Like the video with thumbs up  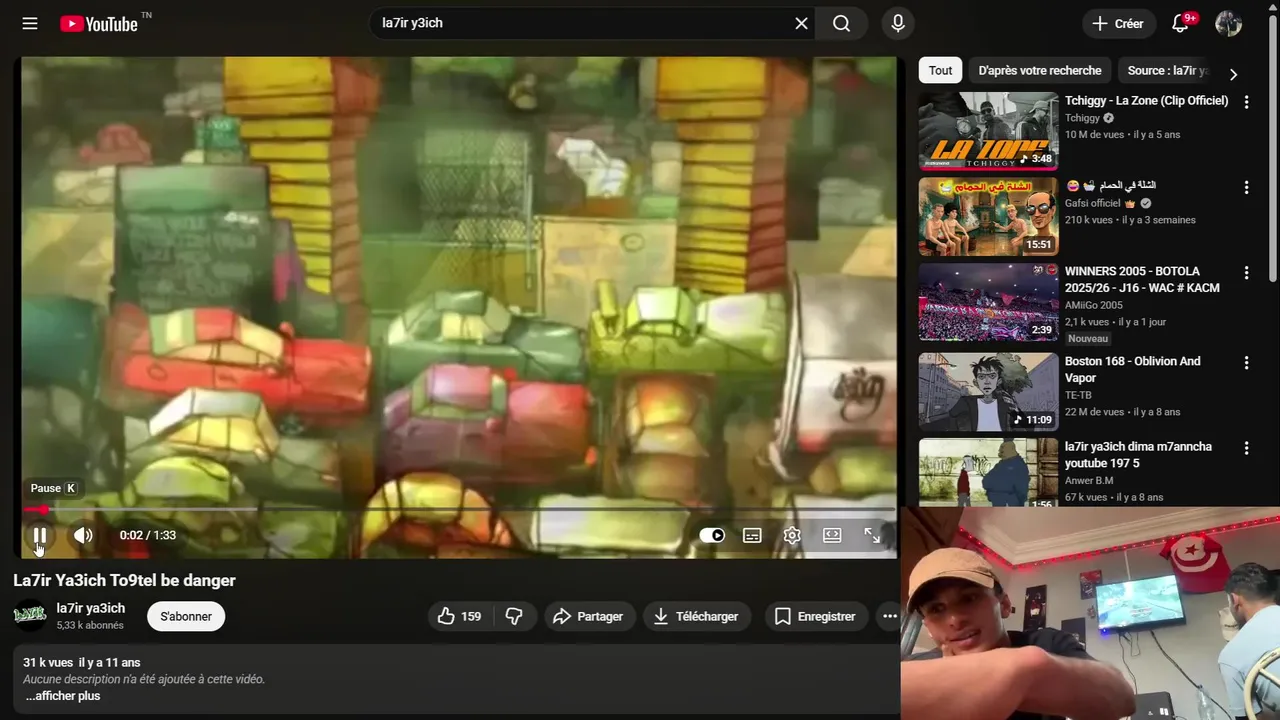click(x=459, y=616)
